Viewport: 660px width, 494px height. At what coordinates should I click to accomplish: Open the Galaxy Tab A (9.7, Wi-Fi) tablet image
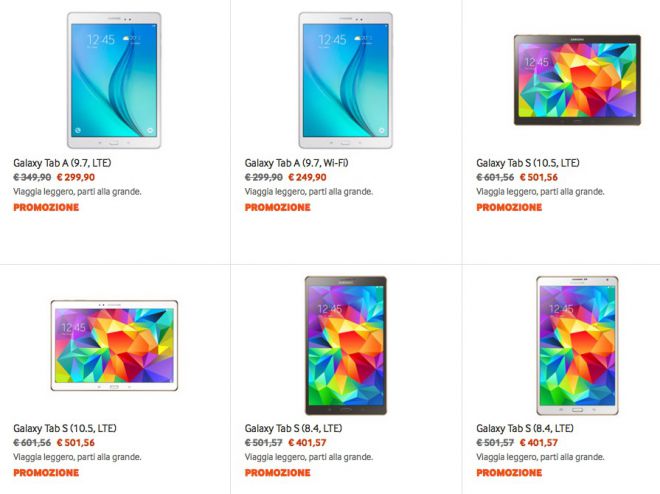tap(346, 80)
